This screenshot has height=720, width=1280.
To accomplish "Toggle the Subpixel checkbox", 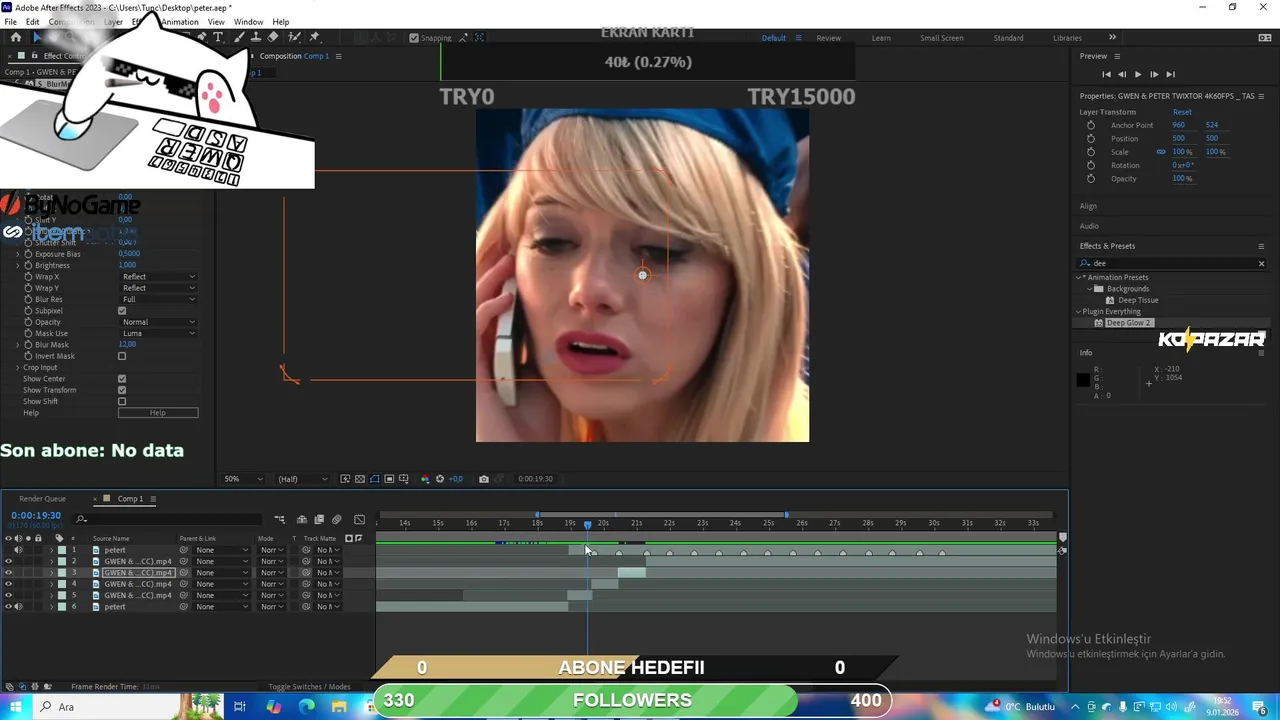I will [x=122, y=311].
